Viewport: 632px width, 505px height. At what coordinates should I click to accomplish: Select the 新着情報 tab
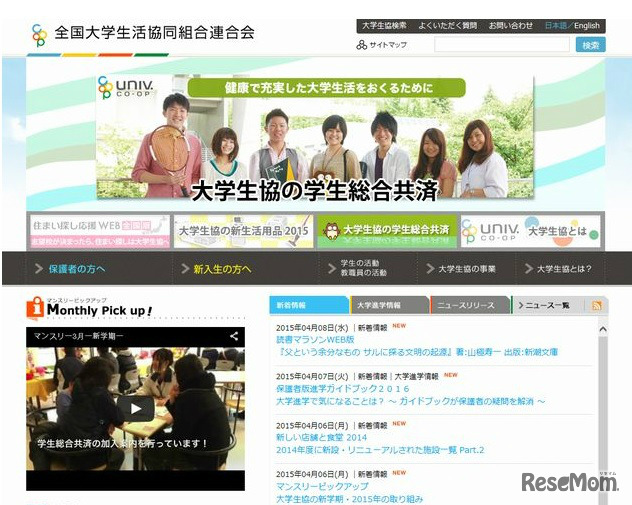309,305
